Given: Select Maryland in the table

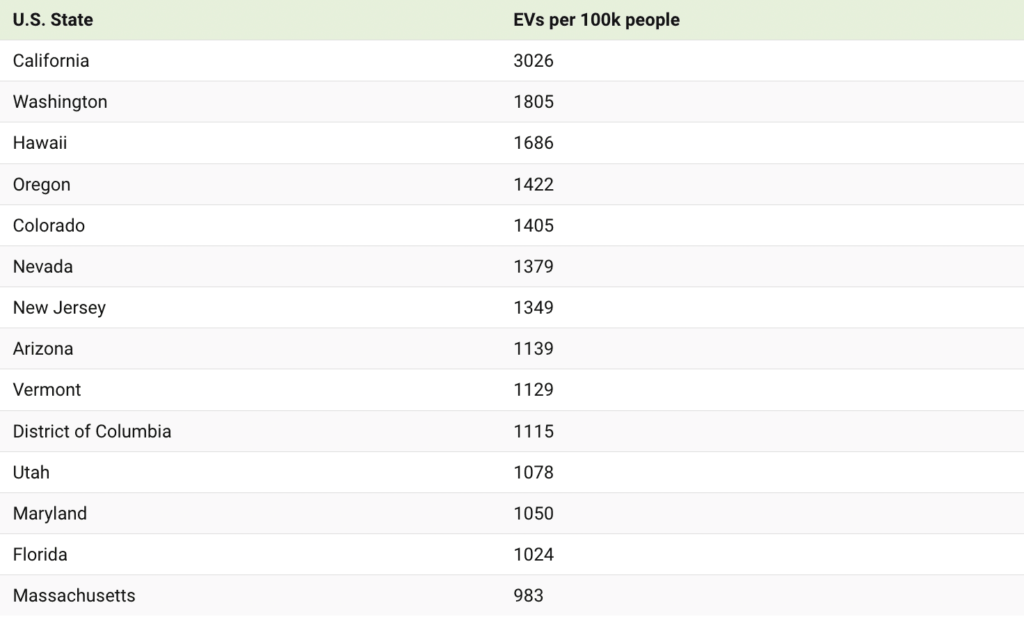Looking at the screenshot, I should click(x=50, y=513).
